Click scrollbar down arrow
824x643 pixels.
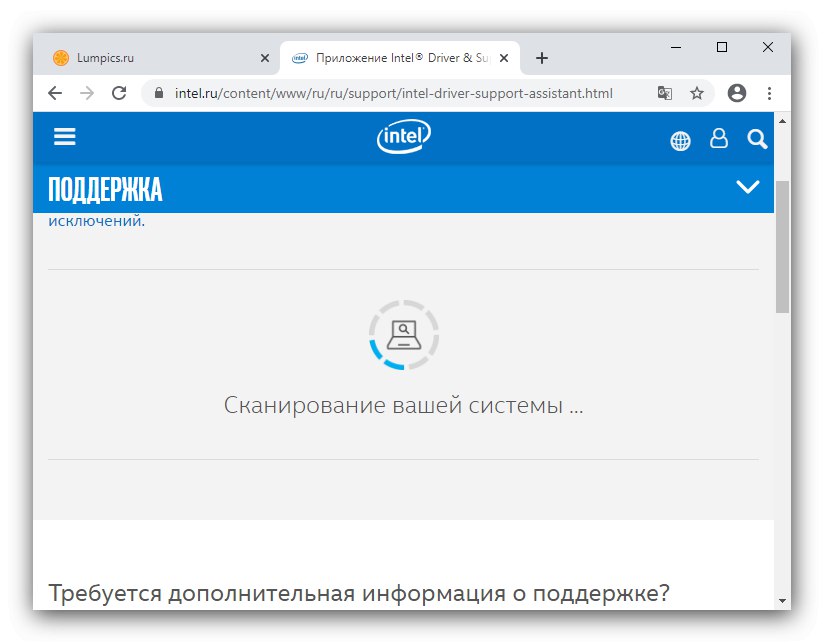coord(782,600)
